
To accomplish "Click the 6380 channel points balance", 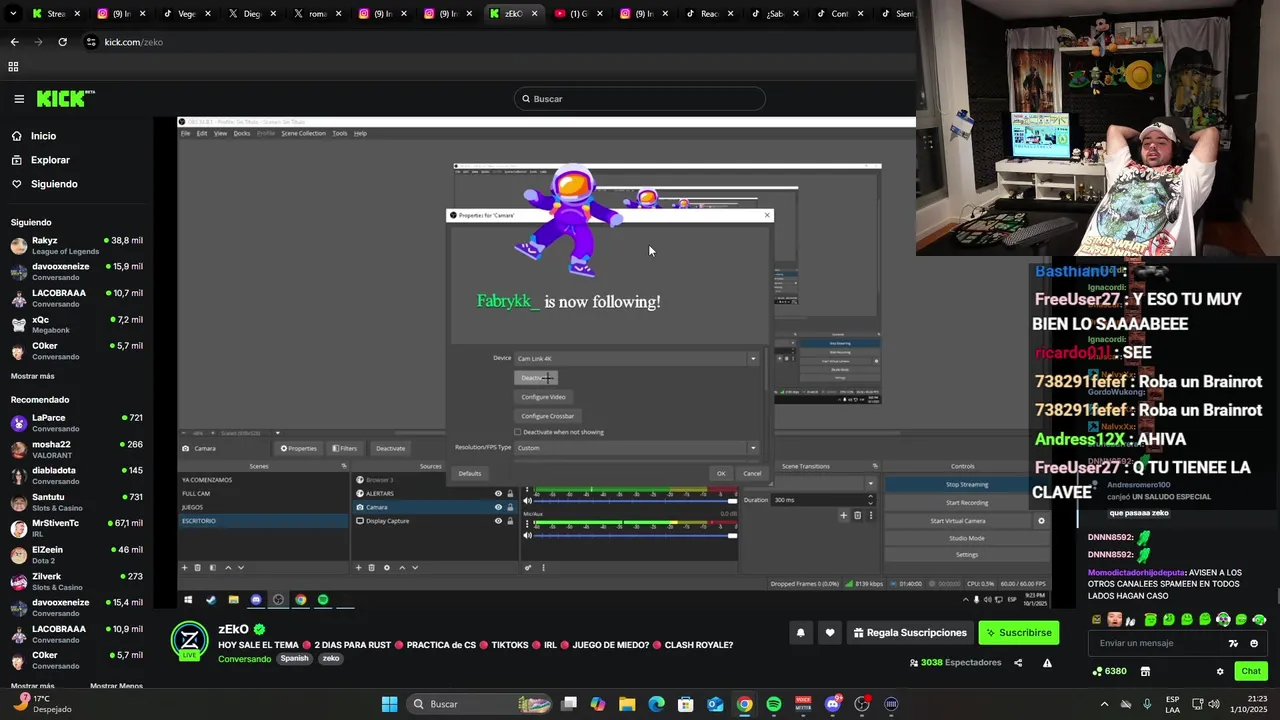I will pos(1110,671).
